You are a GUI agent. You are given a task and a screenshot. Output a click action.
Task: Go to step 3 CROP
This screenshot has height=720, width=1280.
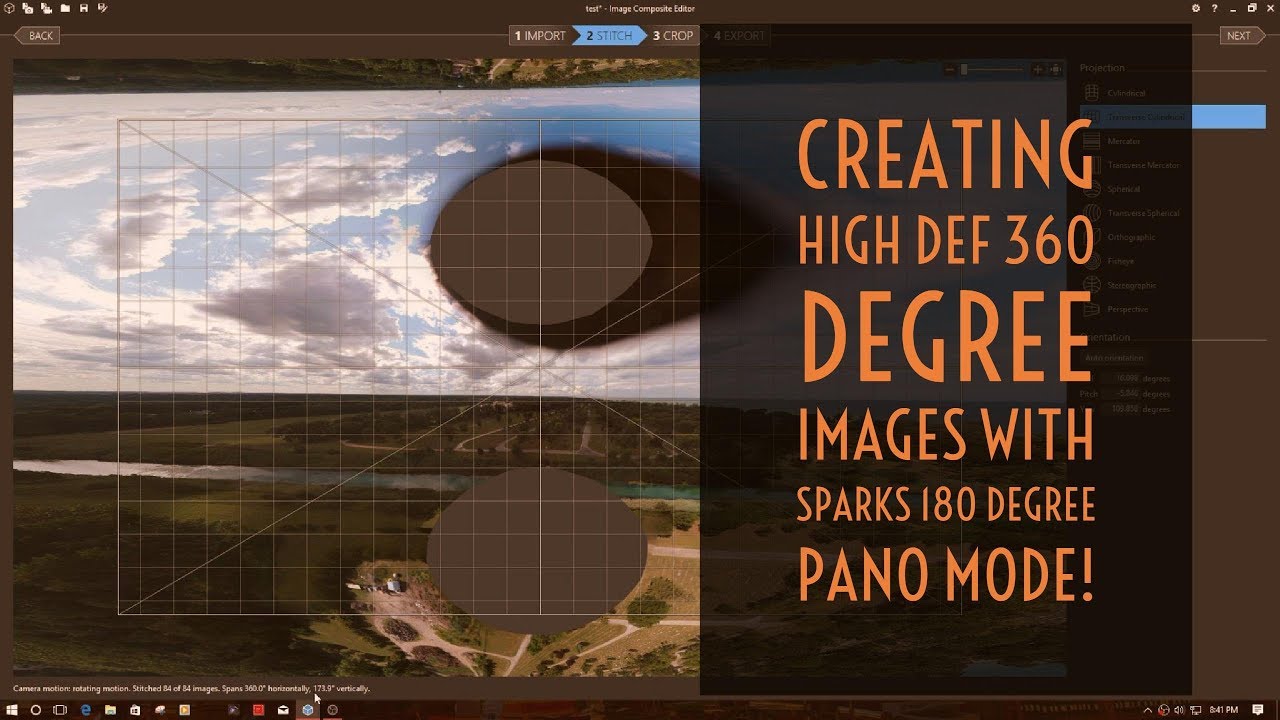point(673,36)
